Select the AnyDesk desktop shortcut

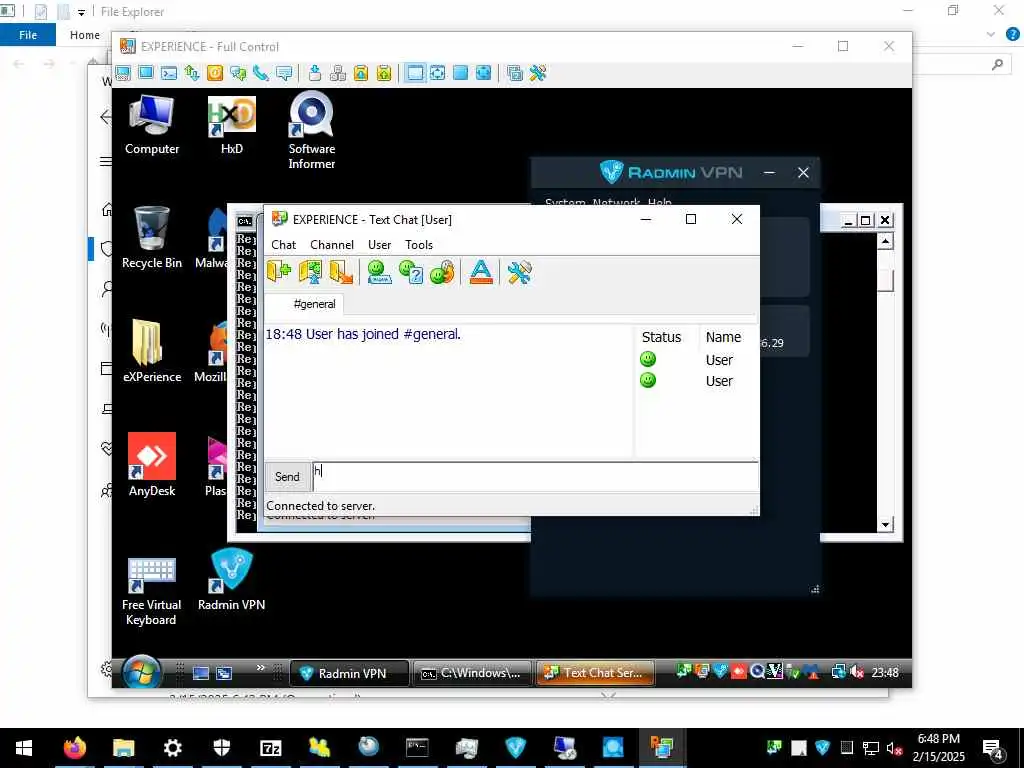click(x=152, y=465)
